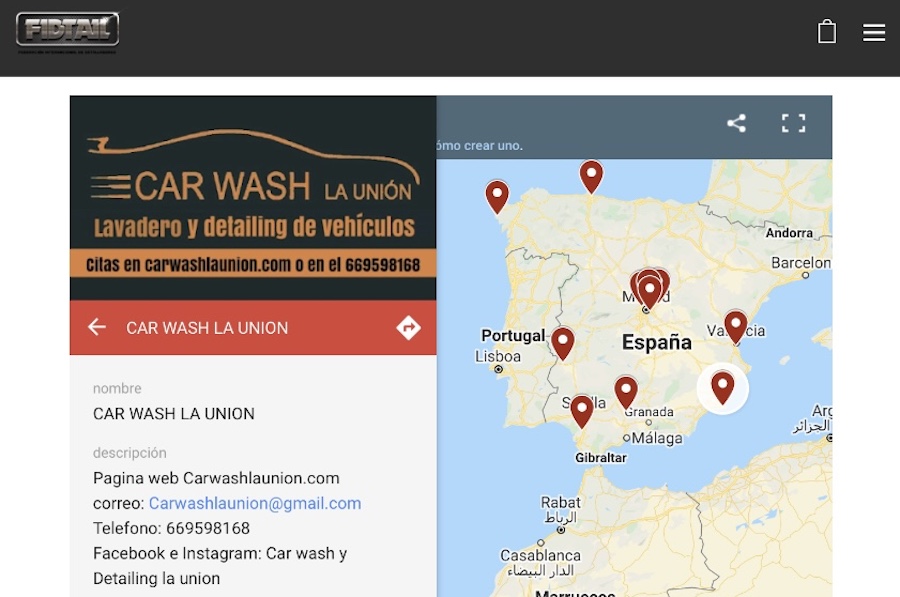Screen dimensions: 900x597
Task: Click the highlighted pin near Murcia
Action: [722, 385]
